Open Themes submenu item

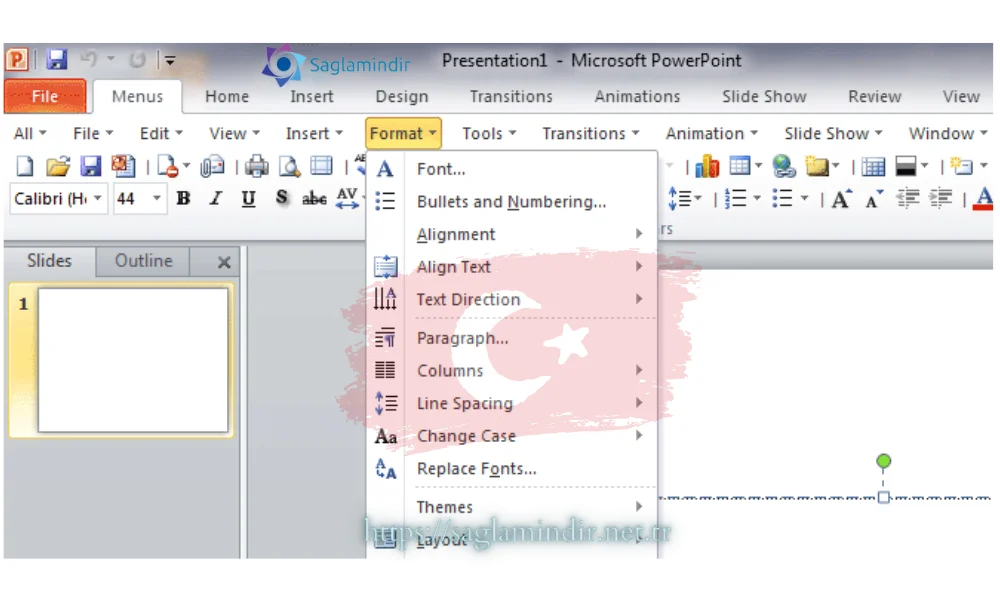click(511, 507)
